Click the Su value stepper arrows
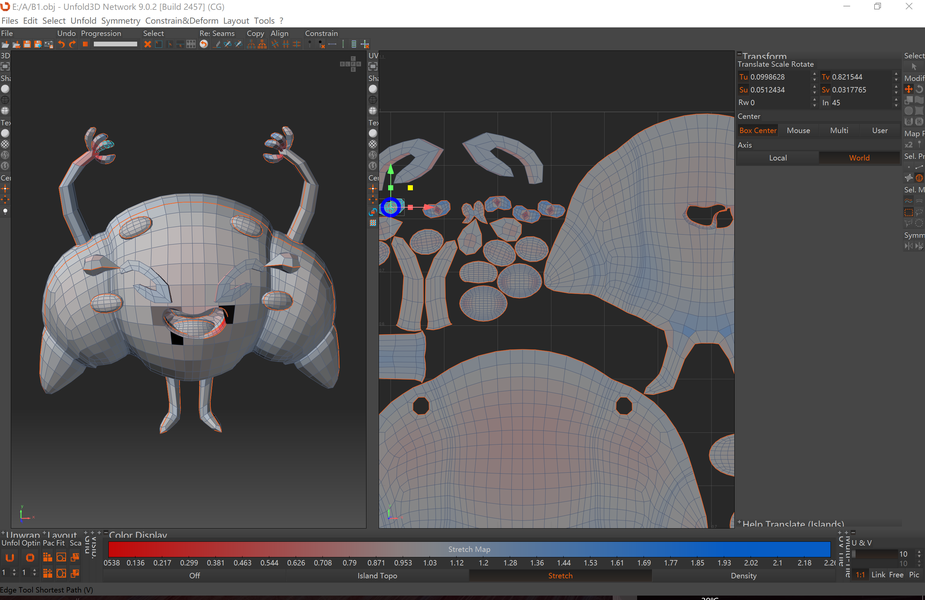Screen dimensions: 925x600 [x=814, y=90]
